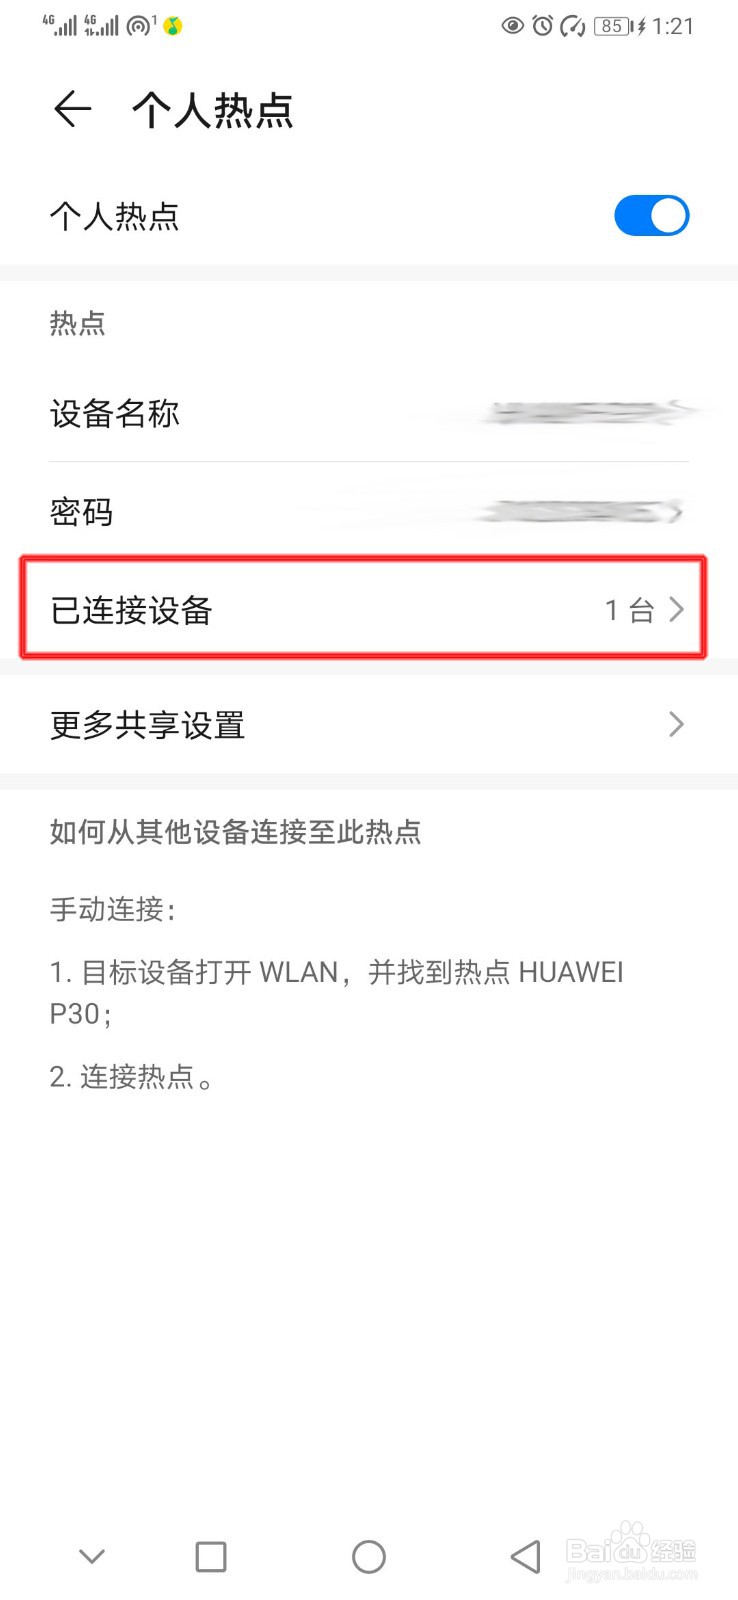Hide navigation bar with down chevron

(92, 1556)
